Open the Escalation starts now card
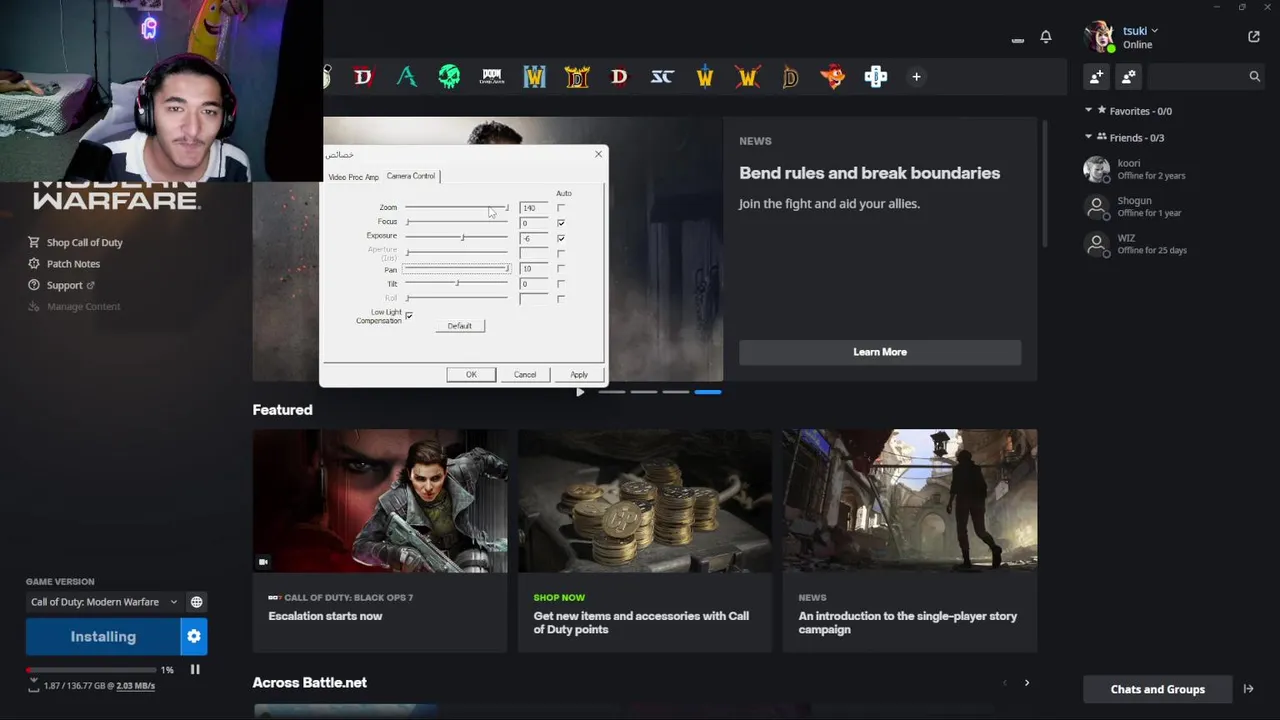This screenshot has height=720, width=1280. pos(380,541)
